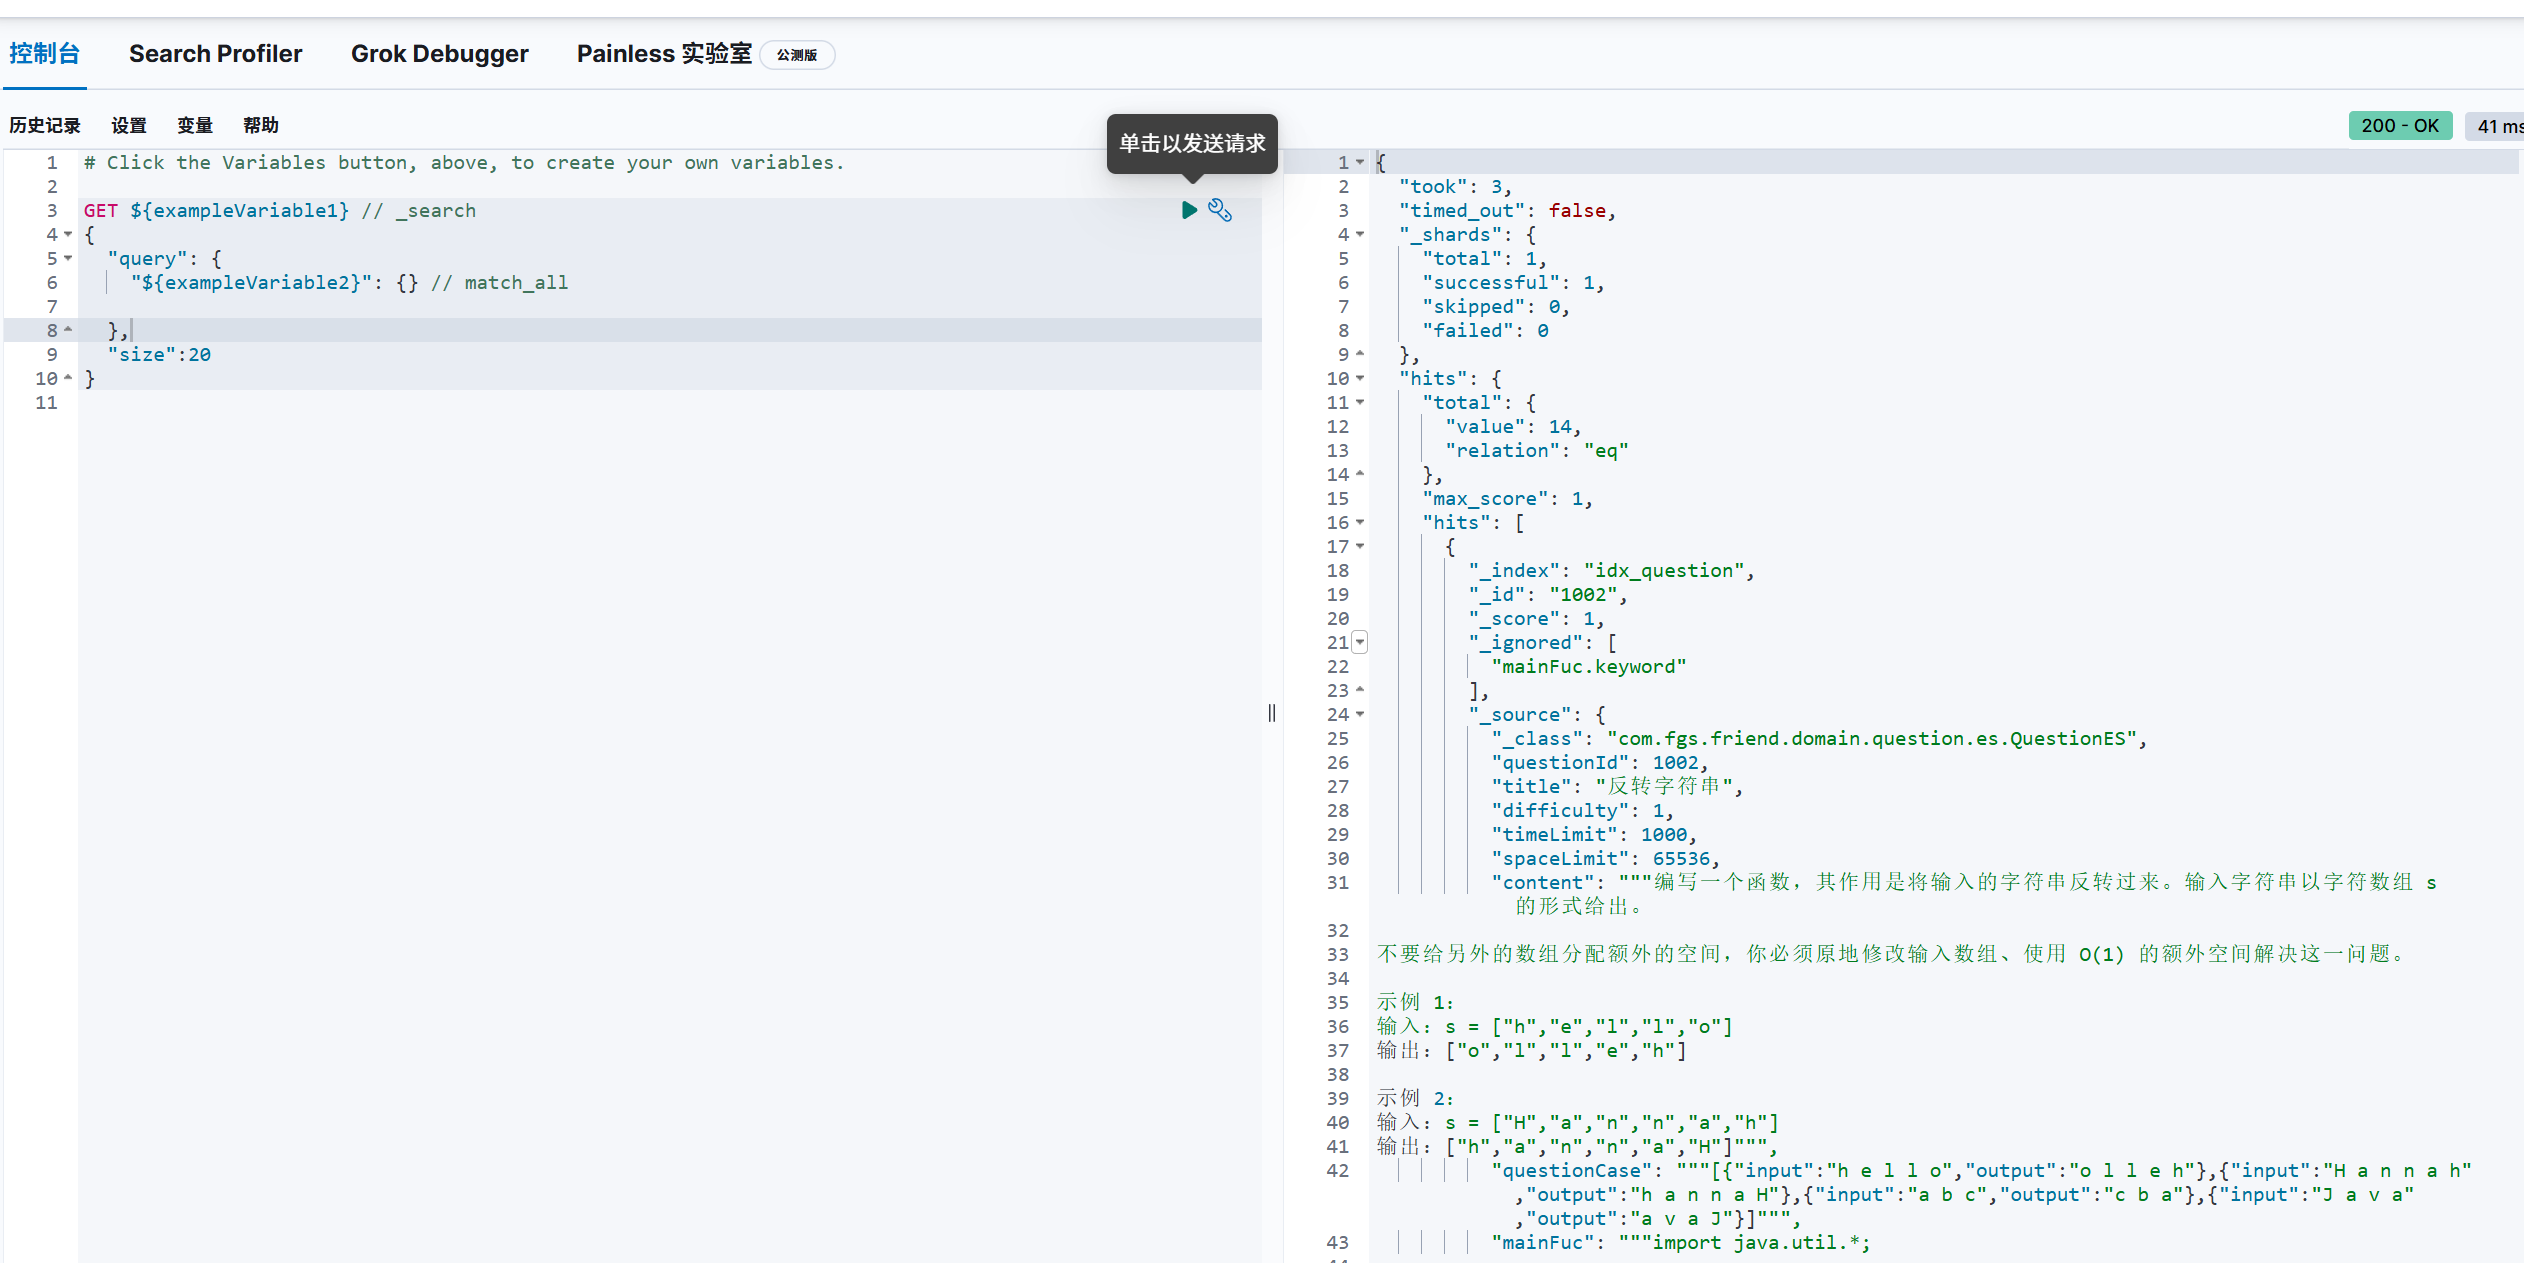This screenshot has height=1263, width=2524.
Task: Click the 200 - OK status badge
Action: [2399, 126]
